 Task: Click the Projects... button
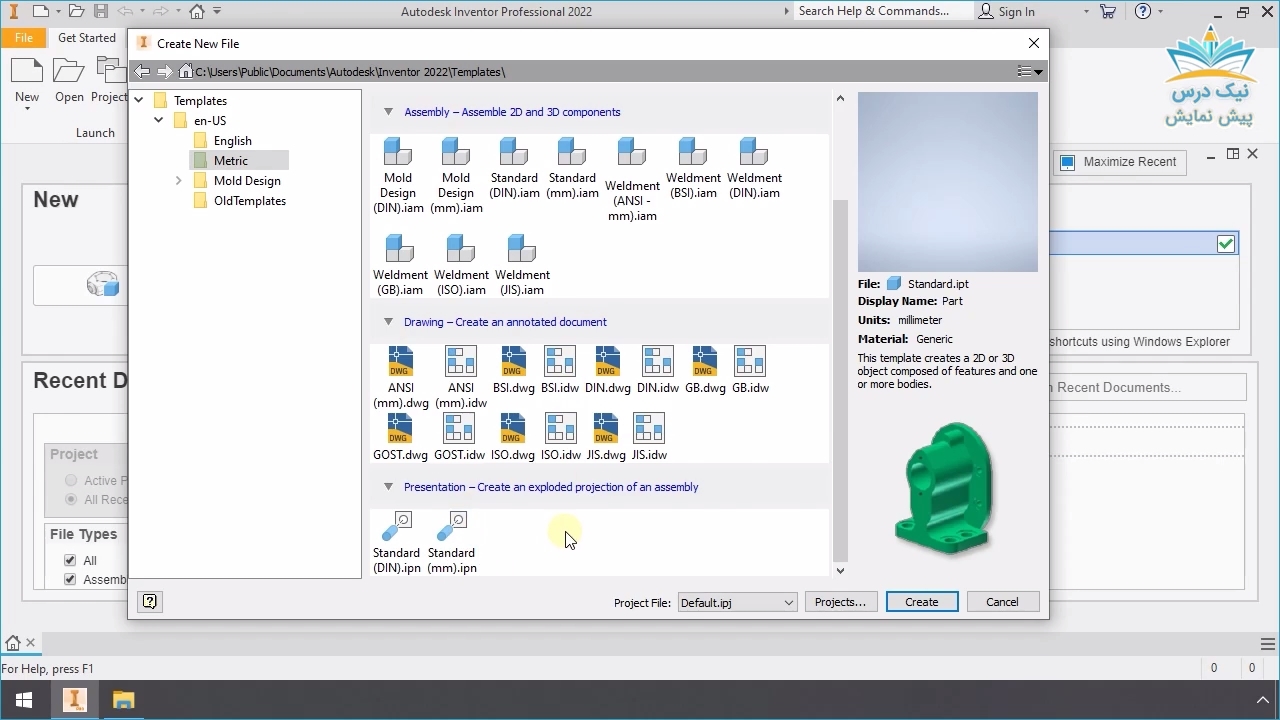[x=840, y=602]
